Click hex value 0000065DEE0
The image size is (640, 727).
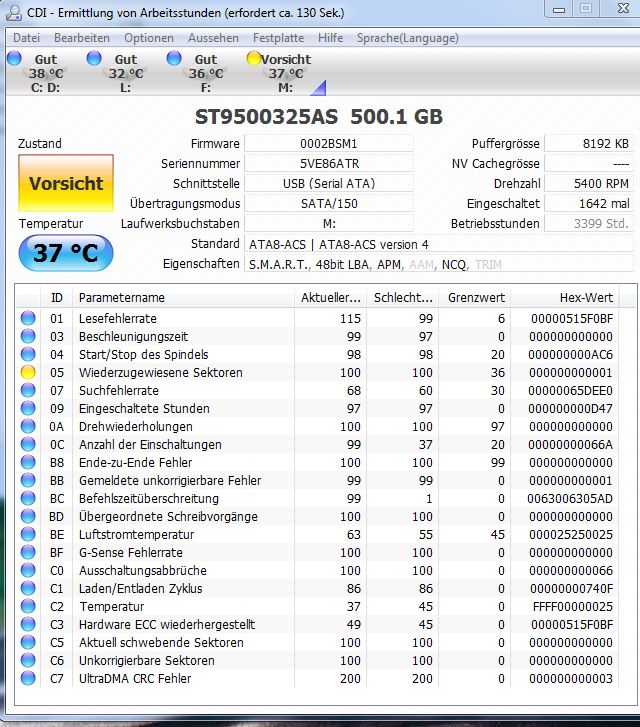click(x=570, y=390)
